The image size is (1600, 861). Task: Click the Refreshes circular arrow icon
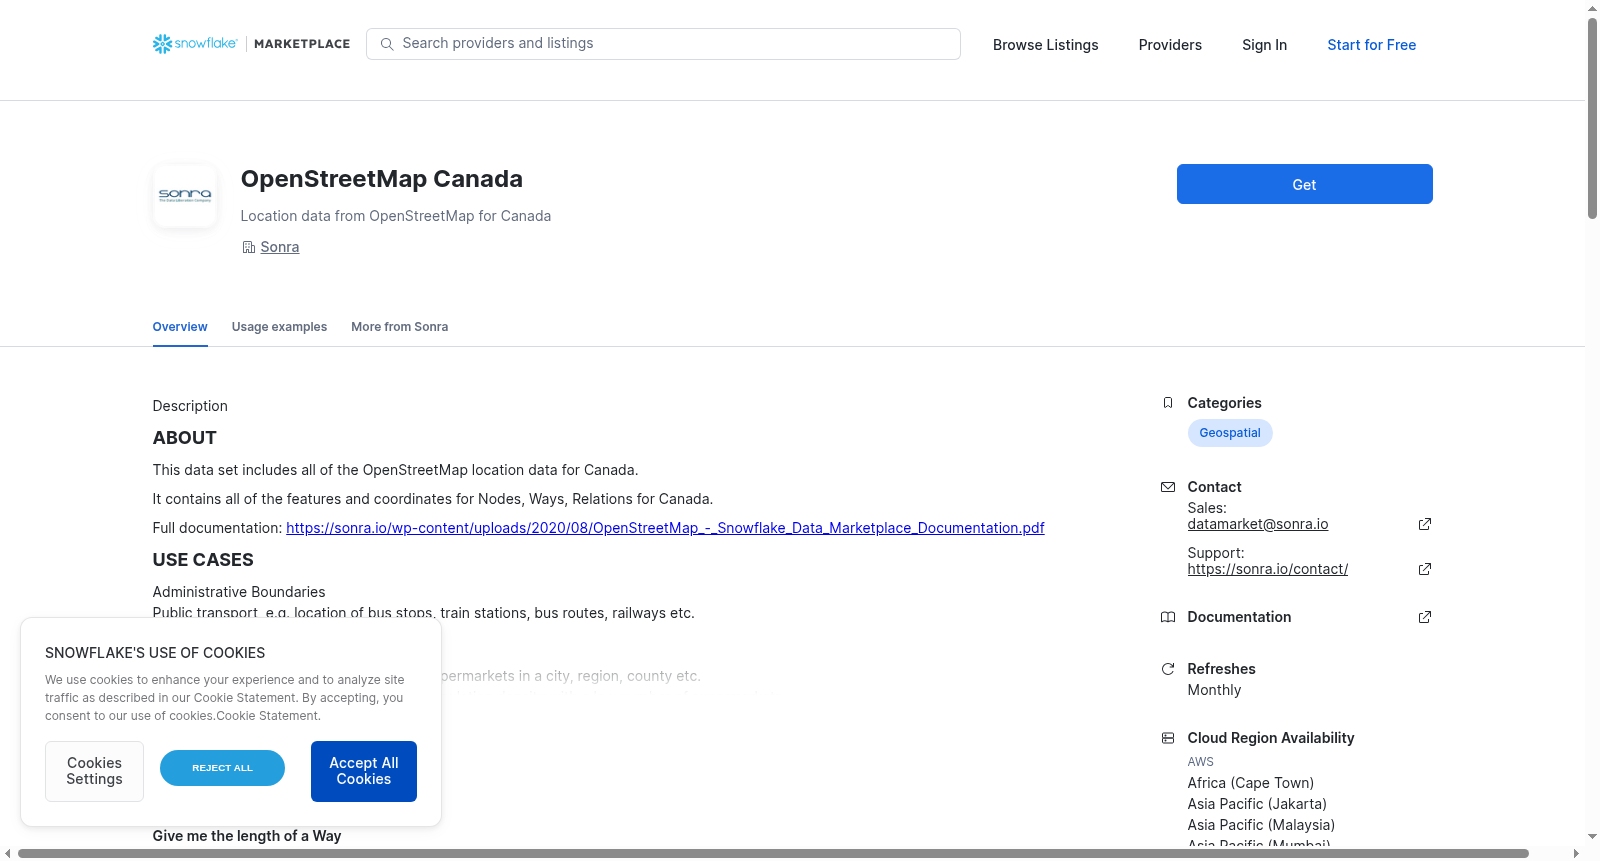point(1167,669)
